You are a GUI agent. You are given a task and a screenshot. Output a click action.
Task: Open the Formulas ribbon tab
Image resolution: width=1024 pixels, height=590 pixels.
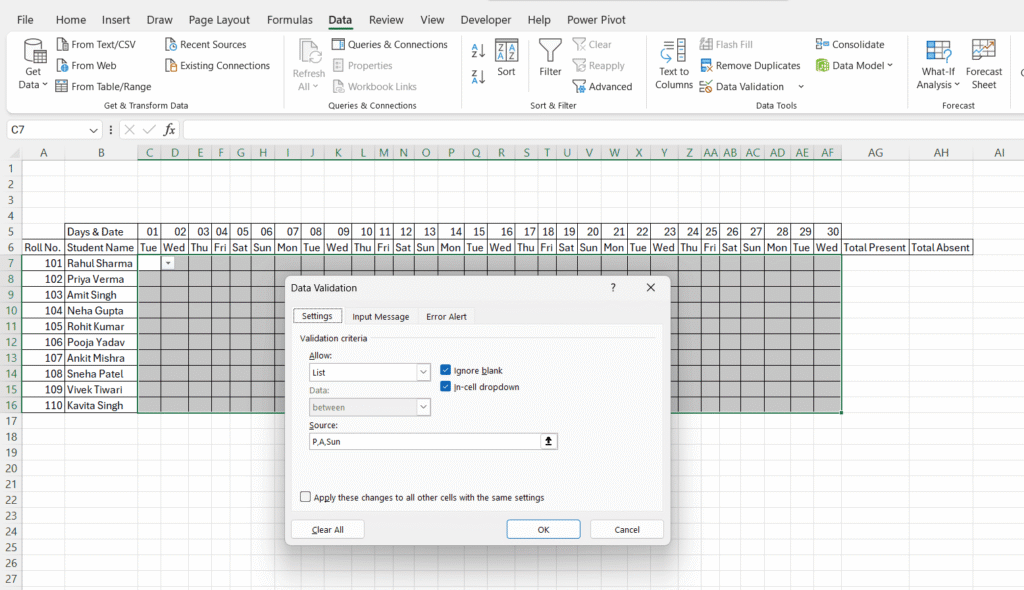pos(289,20)
